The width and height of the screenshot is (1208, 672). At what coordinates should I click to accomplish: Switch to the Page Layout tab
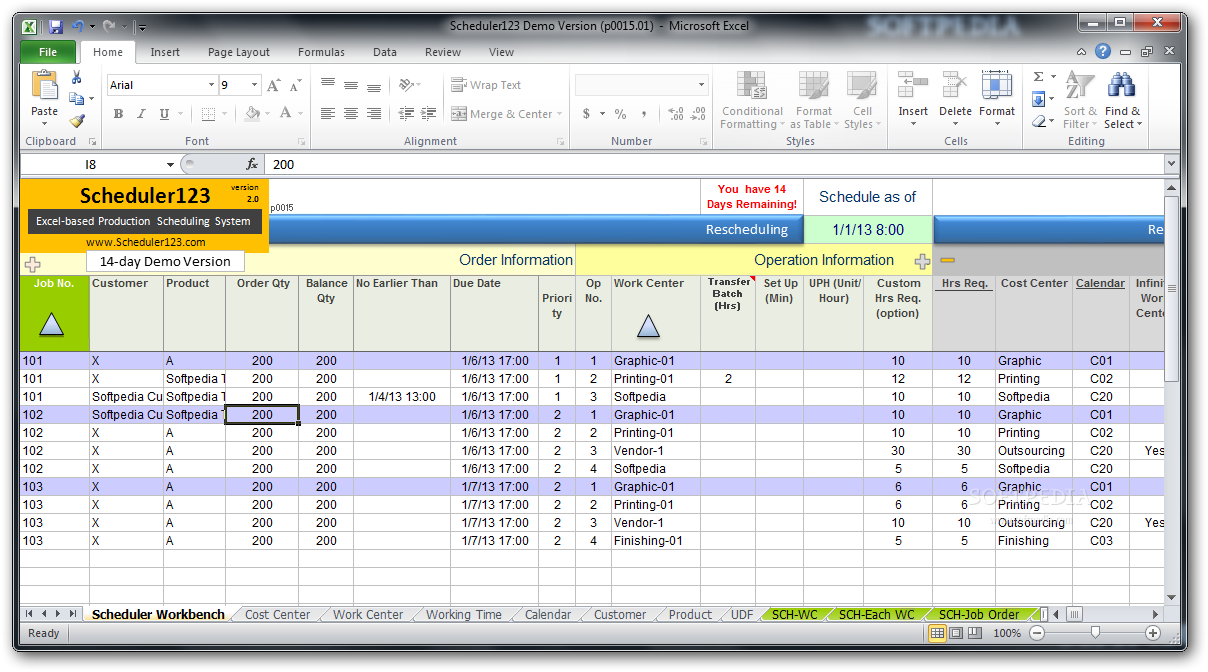click(x=239, y=52)
